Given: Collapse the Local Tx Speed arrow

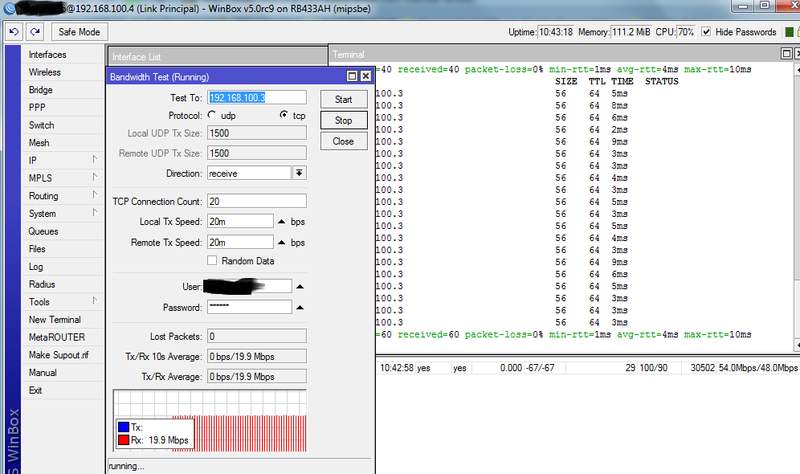Looking at the screenshot, I should [282, 221].
